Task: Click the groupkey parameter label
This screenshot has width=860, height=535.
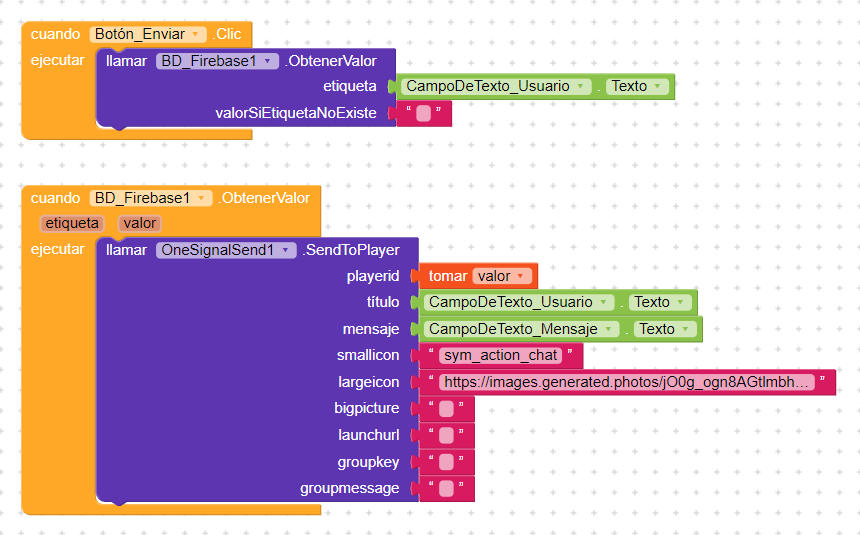Action: pyautogui.click(x=368, y=462)
